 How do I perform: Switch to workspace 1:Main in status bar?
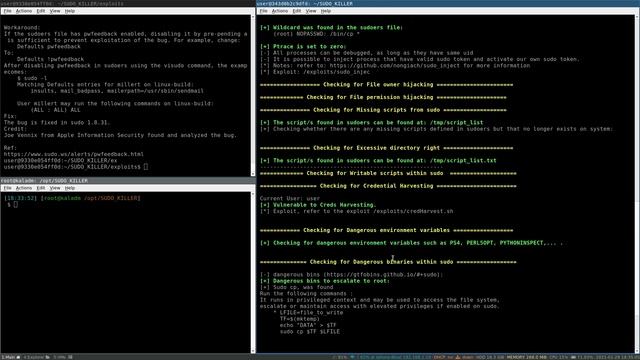[x=10, y=357]
